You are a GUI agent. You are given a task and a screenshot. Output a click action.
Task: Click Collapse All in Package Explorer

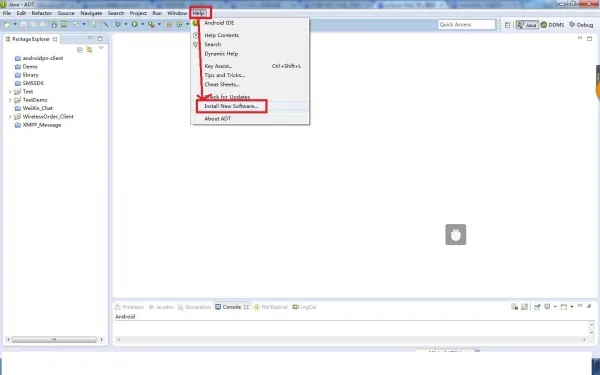point(80,50)
